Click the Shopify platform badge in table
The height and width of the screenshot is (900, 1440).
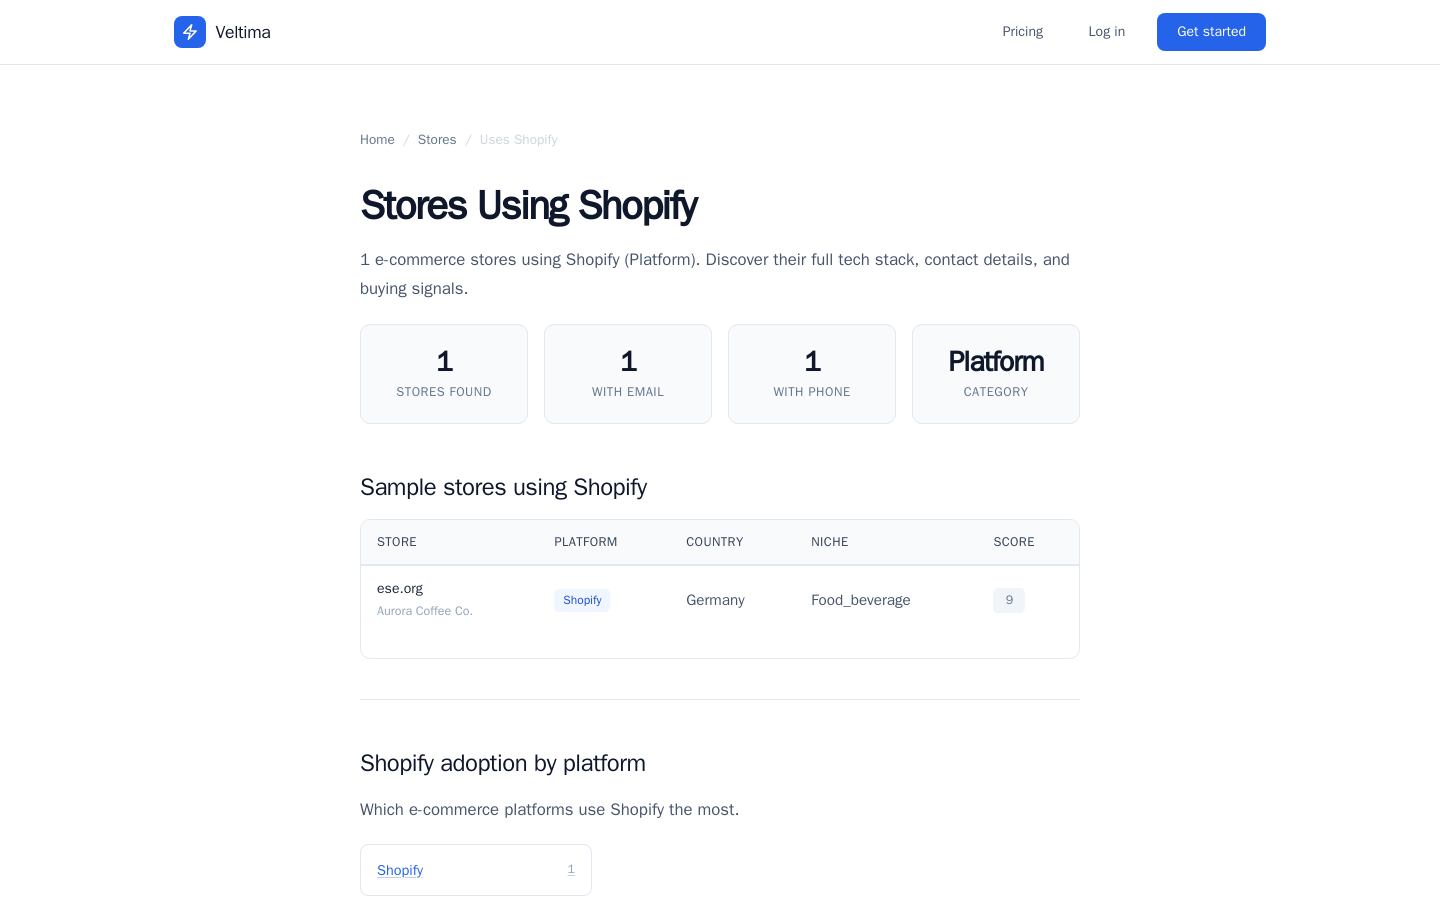click(582, 600)
